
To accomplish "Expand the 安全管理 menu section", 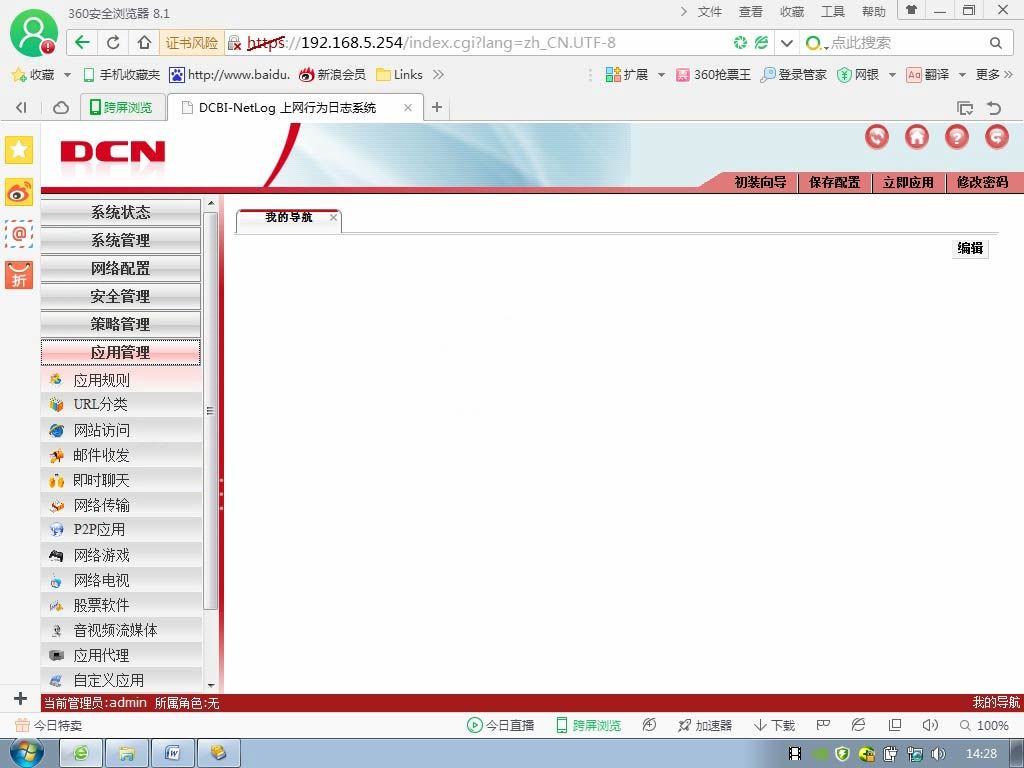I will pyautogui.click(x=121, y=296).
